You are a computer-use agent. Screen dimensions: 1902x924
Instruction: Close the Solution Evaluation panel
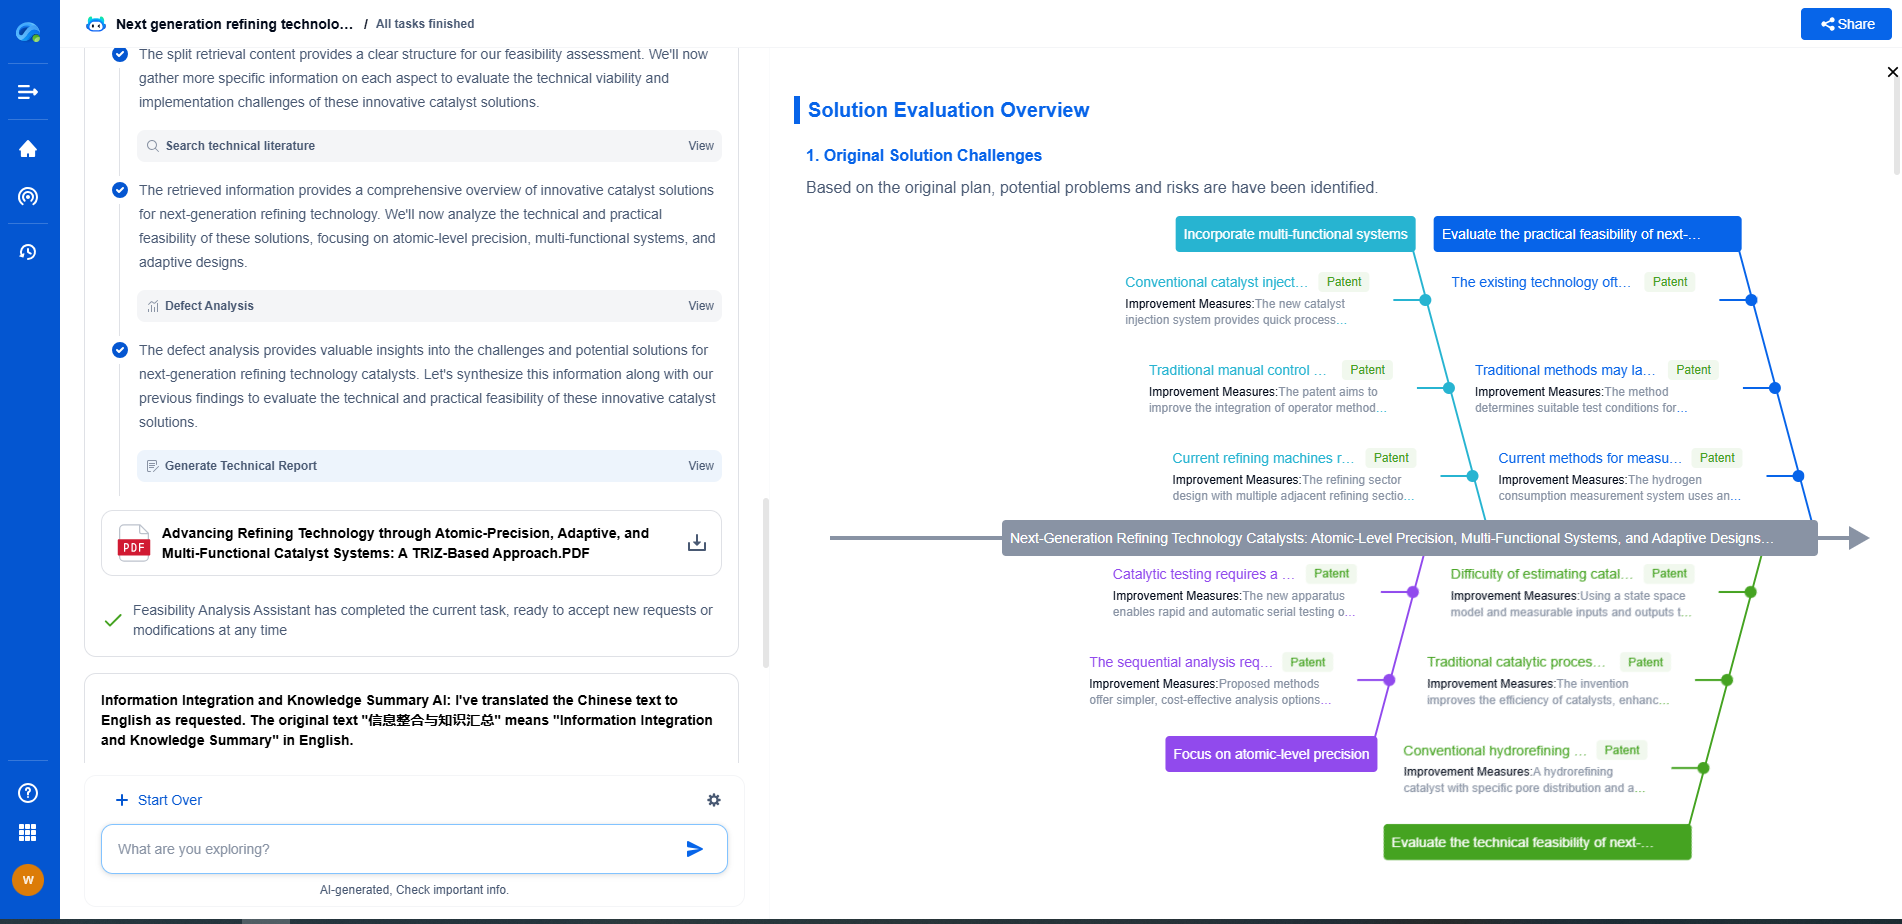[1891, 72]
